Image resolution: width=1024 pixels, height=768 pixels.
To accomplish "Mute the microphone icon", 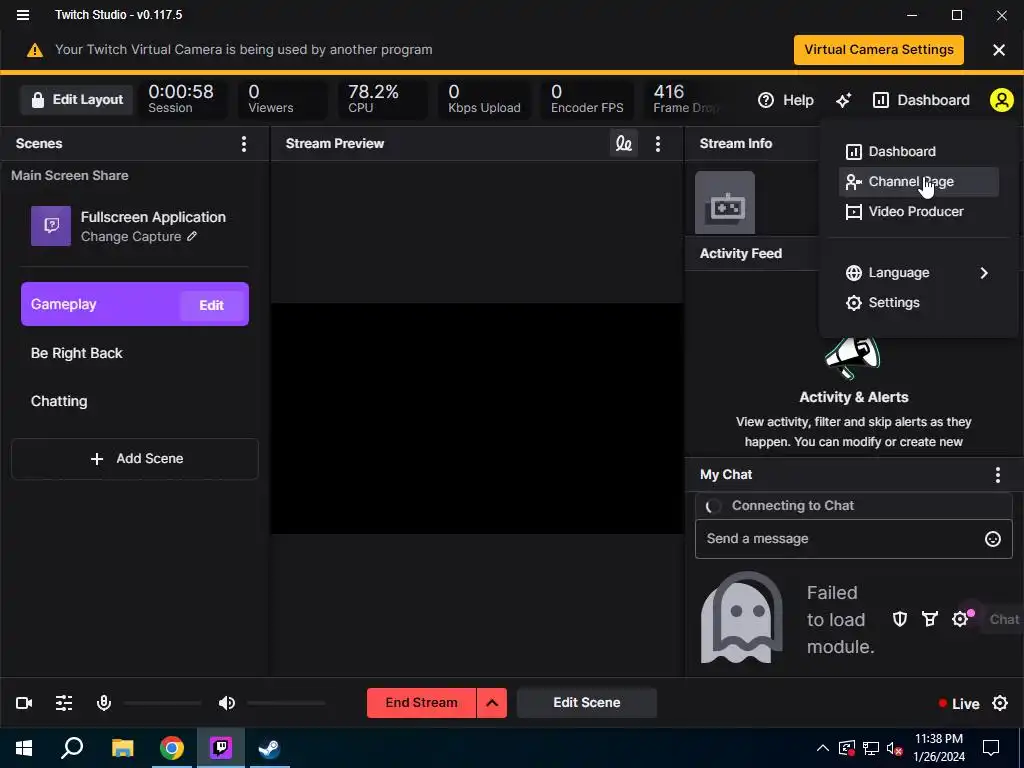I will (104, 703).
